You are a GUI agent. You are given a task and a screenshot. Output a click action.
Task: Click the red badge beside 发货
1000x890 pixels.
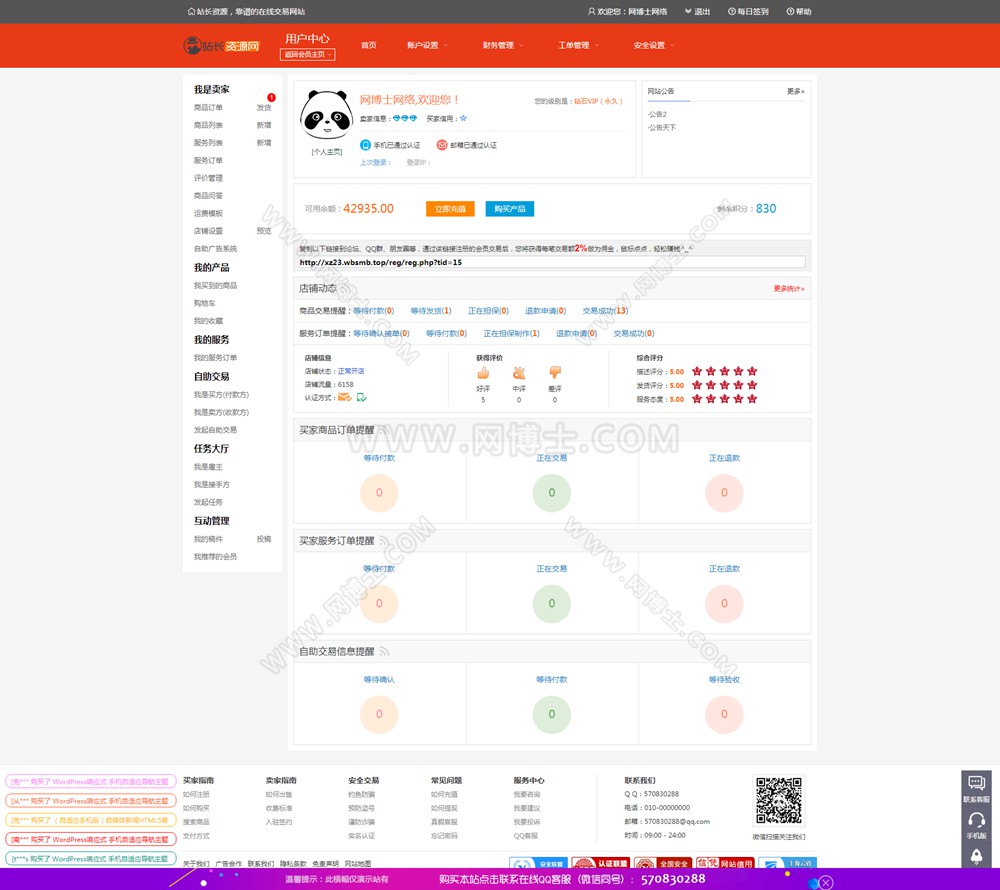(271, 98)
